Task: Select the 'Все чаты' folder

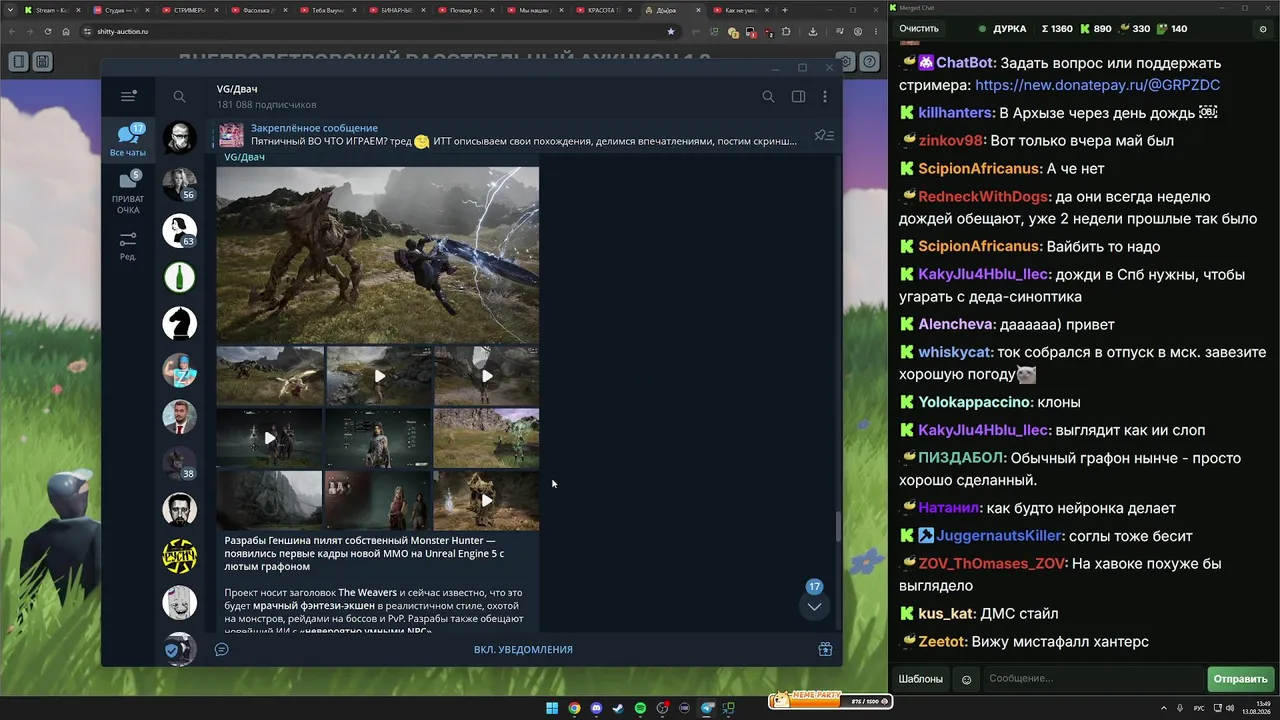Action: [x=128, y=140]
